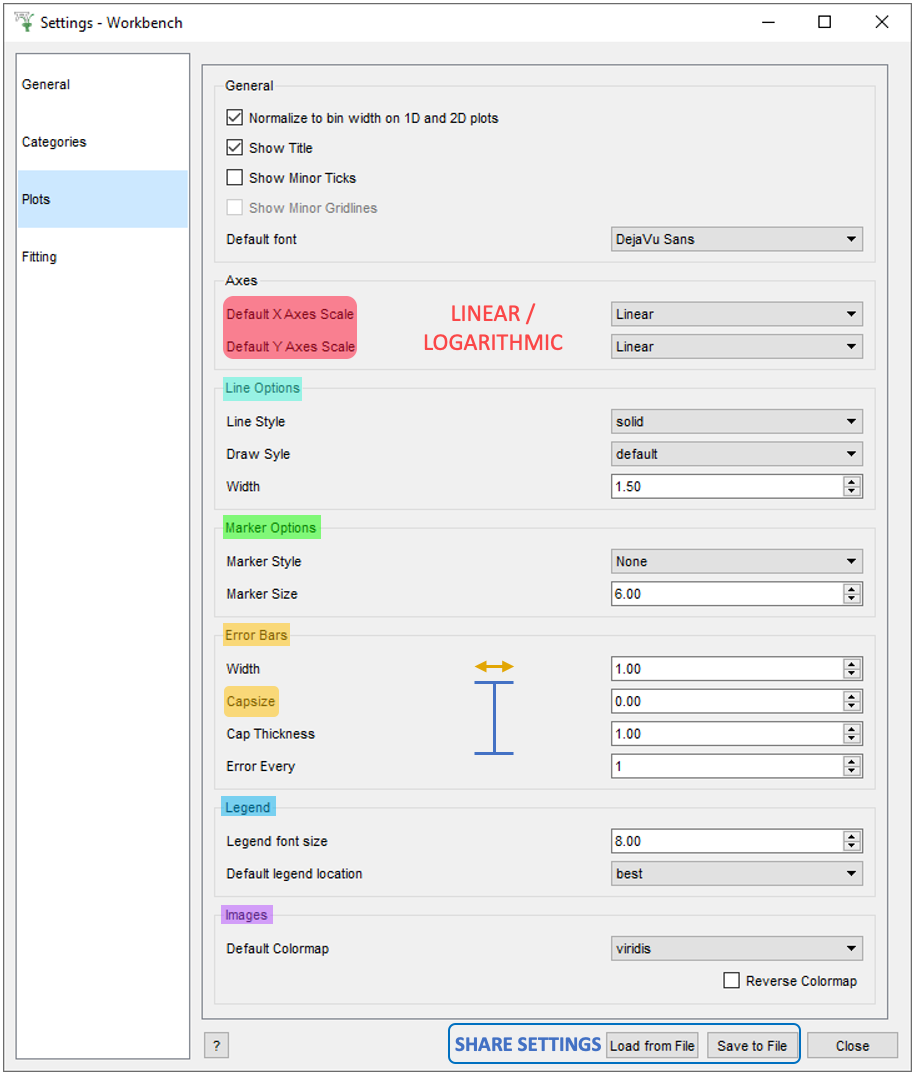915x1074 pixels.
Task: Open the Default Colormap viridis dropdown
Action: click(736, 949)
